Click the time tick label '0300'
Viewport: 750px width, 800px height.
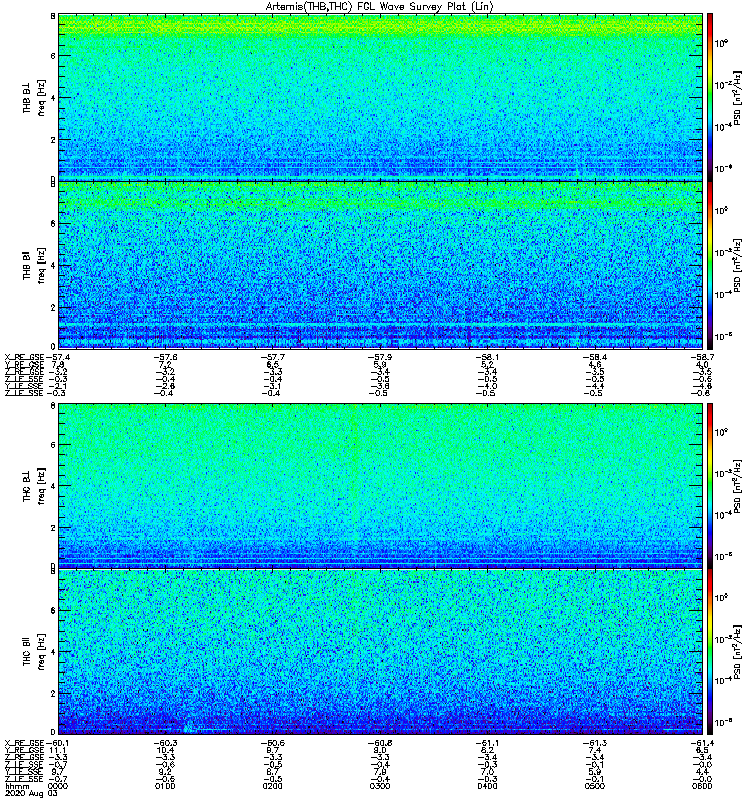(x=380, y=786)
